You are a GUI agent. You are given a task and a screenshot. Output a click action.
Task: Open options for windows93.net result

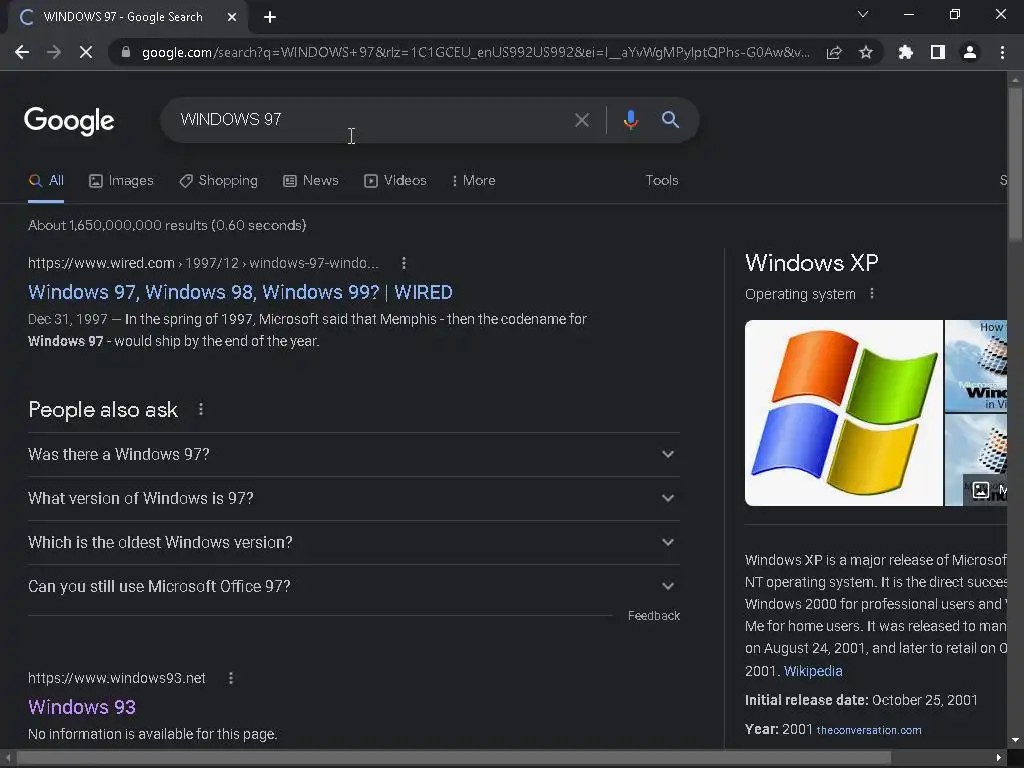coord(231,679)
